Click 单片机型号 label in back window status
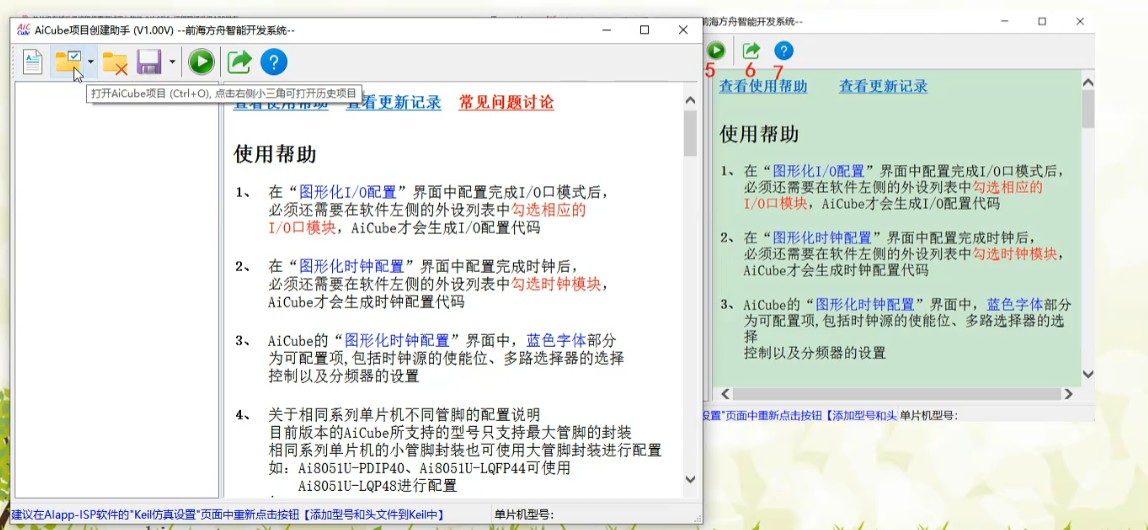 pos(928,415)
